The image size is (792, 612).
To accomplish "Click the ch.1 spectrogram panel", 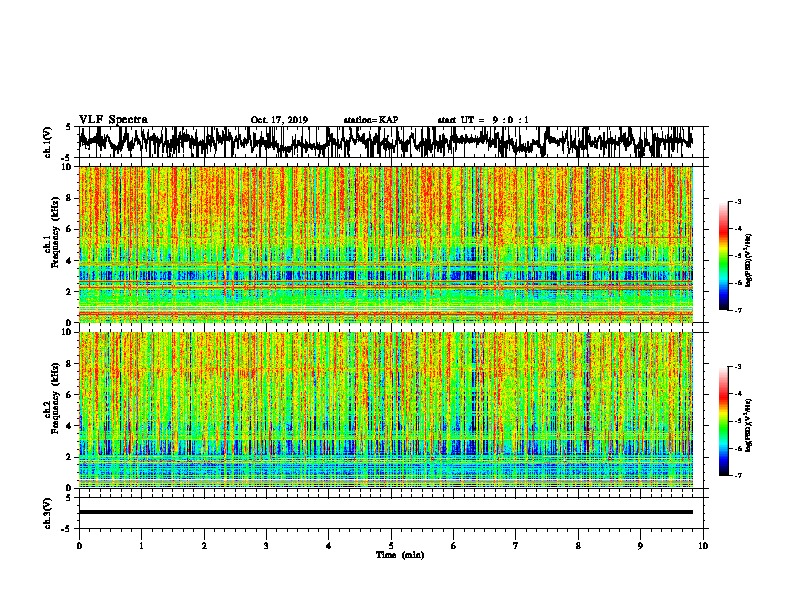I will point(386,244).
